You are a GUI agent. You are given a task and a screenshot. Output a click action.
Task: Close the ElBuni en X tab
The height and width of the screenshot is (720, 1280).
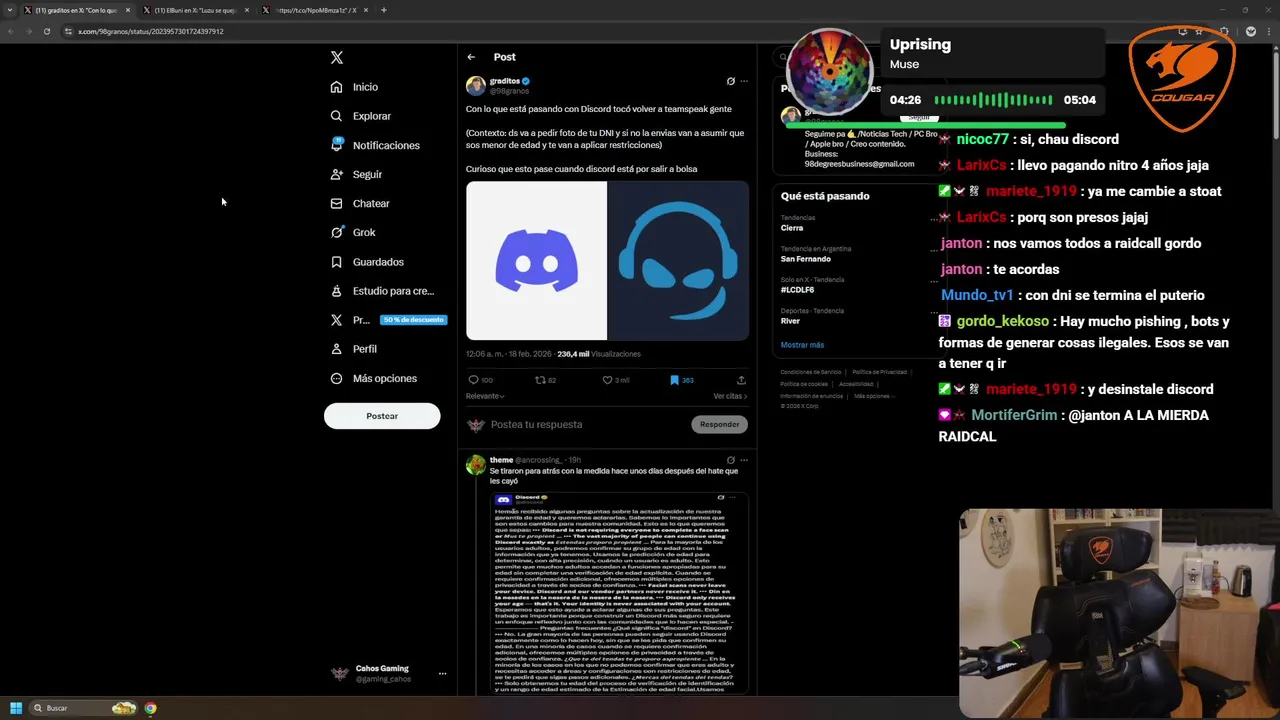(246, 10)
